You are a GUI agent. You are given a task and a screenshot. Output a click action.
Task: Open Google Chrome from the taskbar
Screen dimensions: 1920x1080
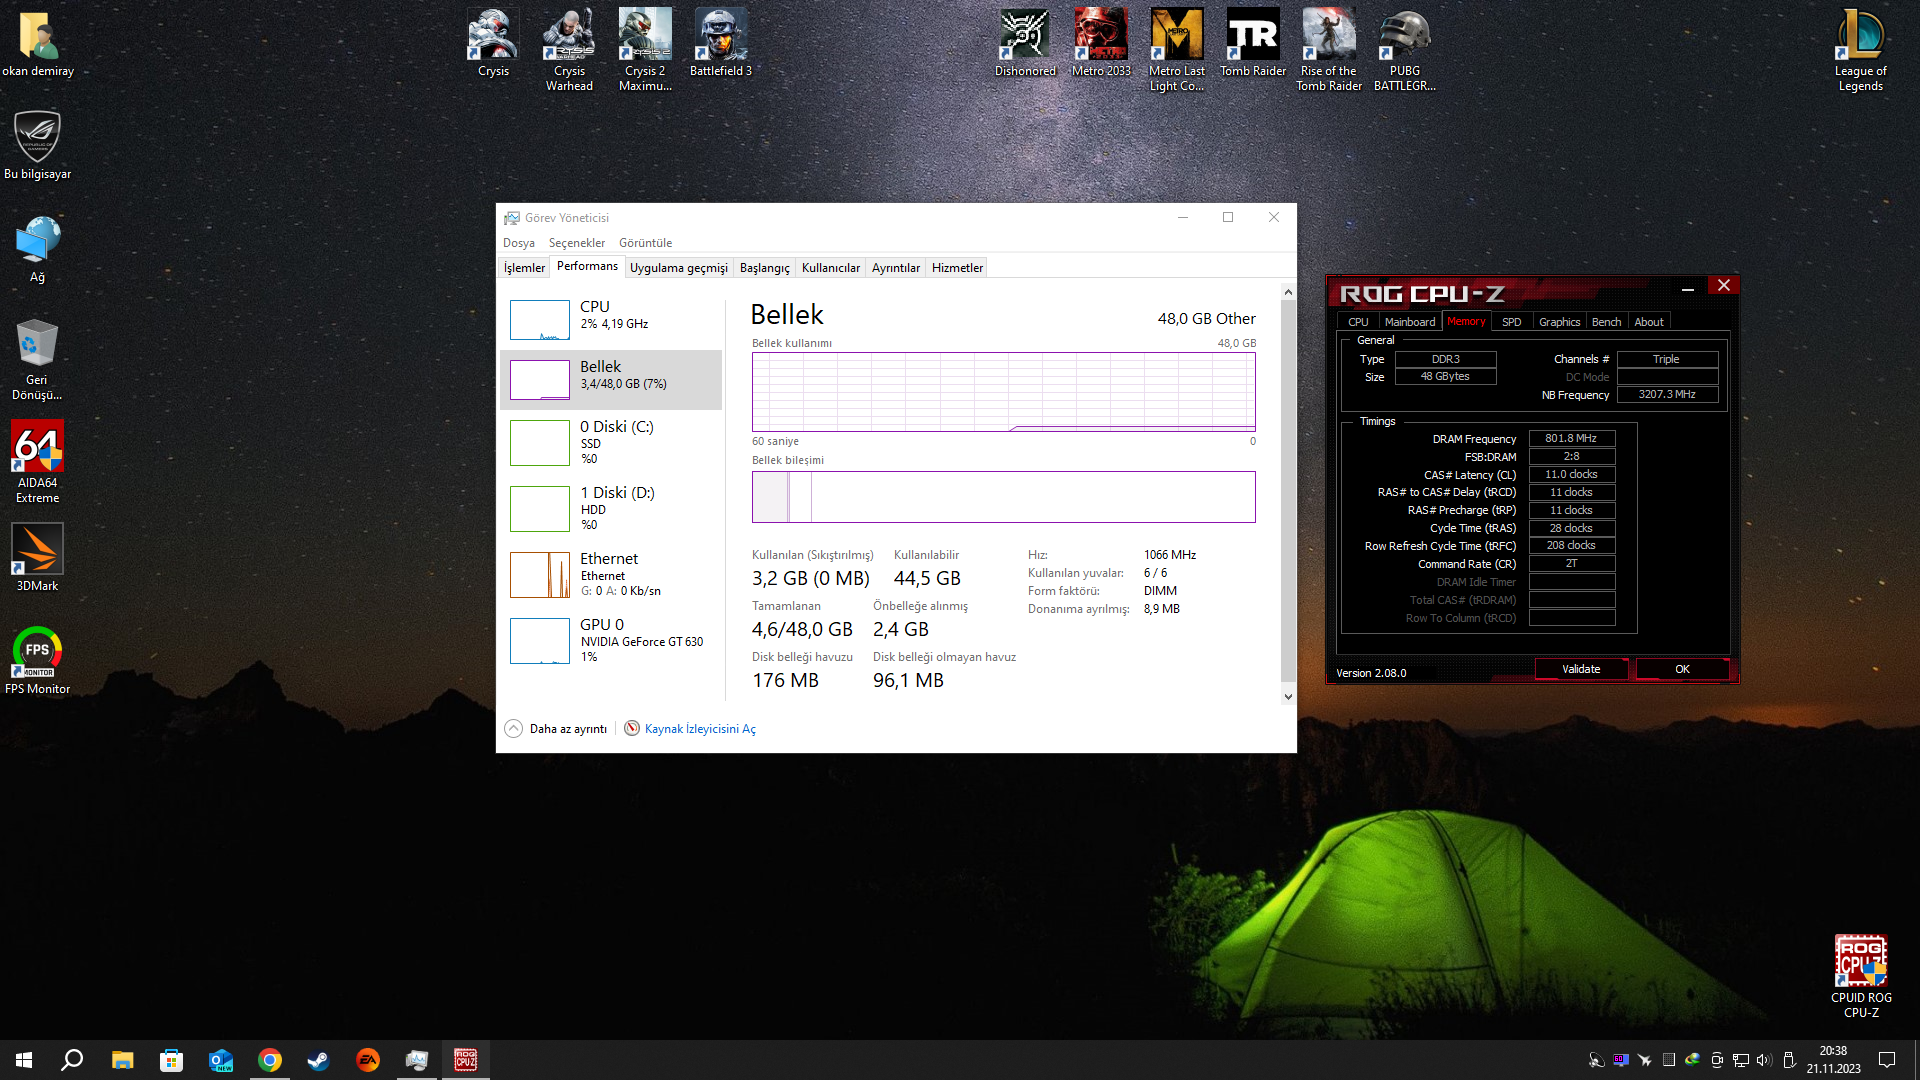click(x=270, y=1060)
